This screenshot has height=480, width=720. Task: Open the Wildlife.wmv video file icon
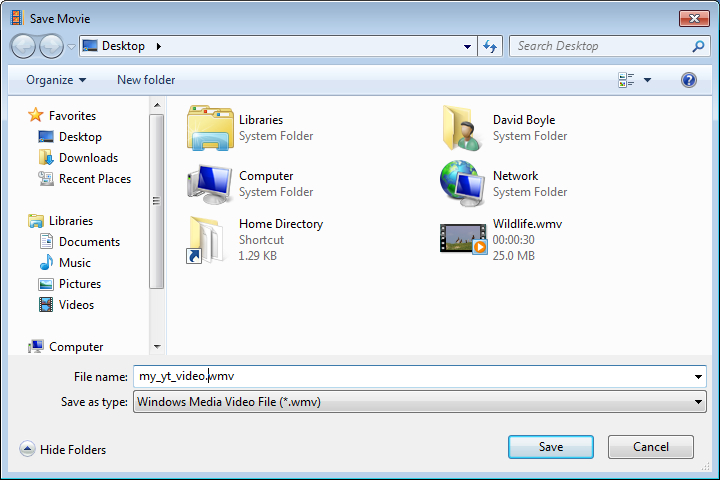[463, 239]
